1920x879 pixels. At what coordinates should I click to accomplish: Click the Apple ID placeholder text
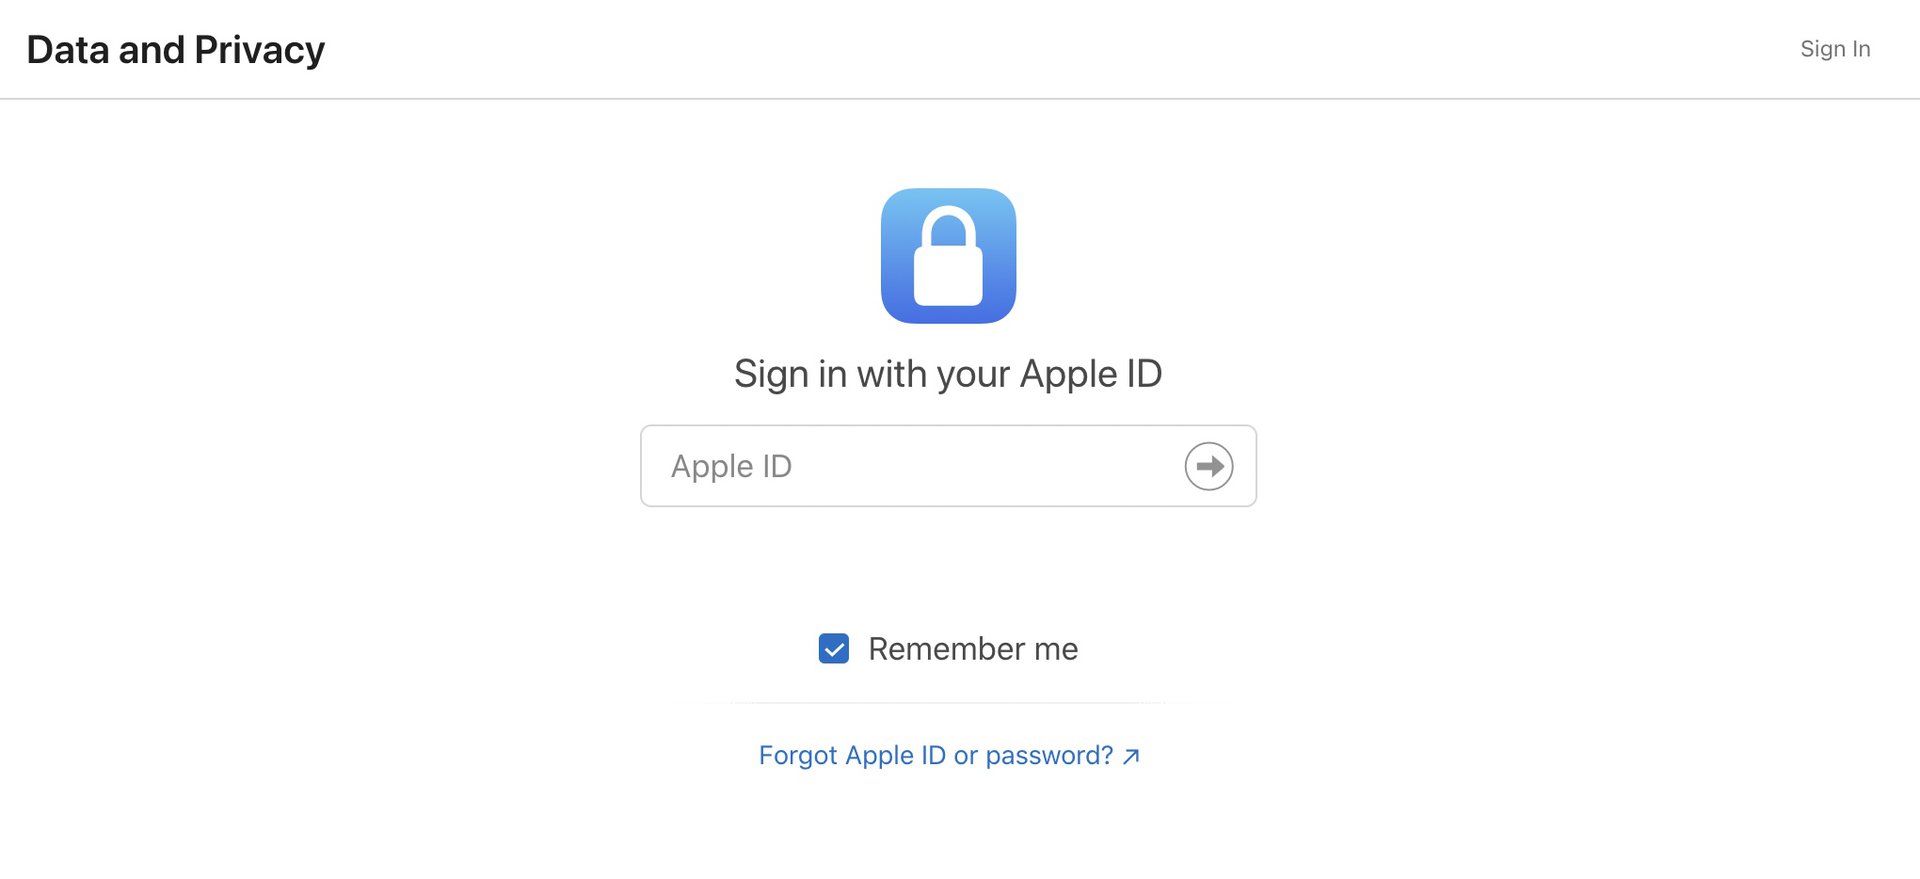tap(731, 466)
